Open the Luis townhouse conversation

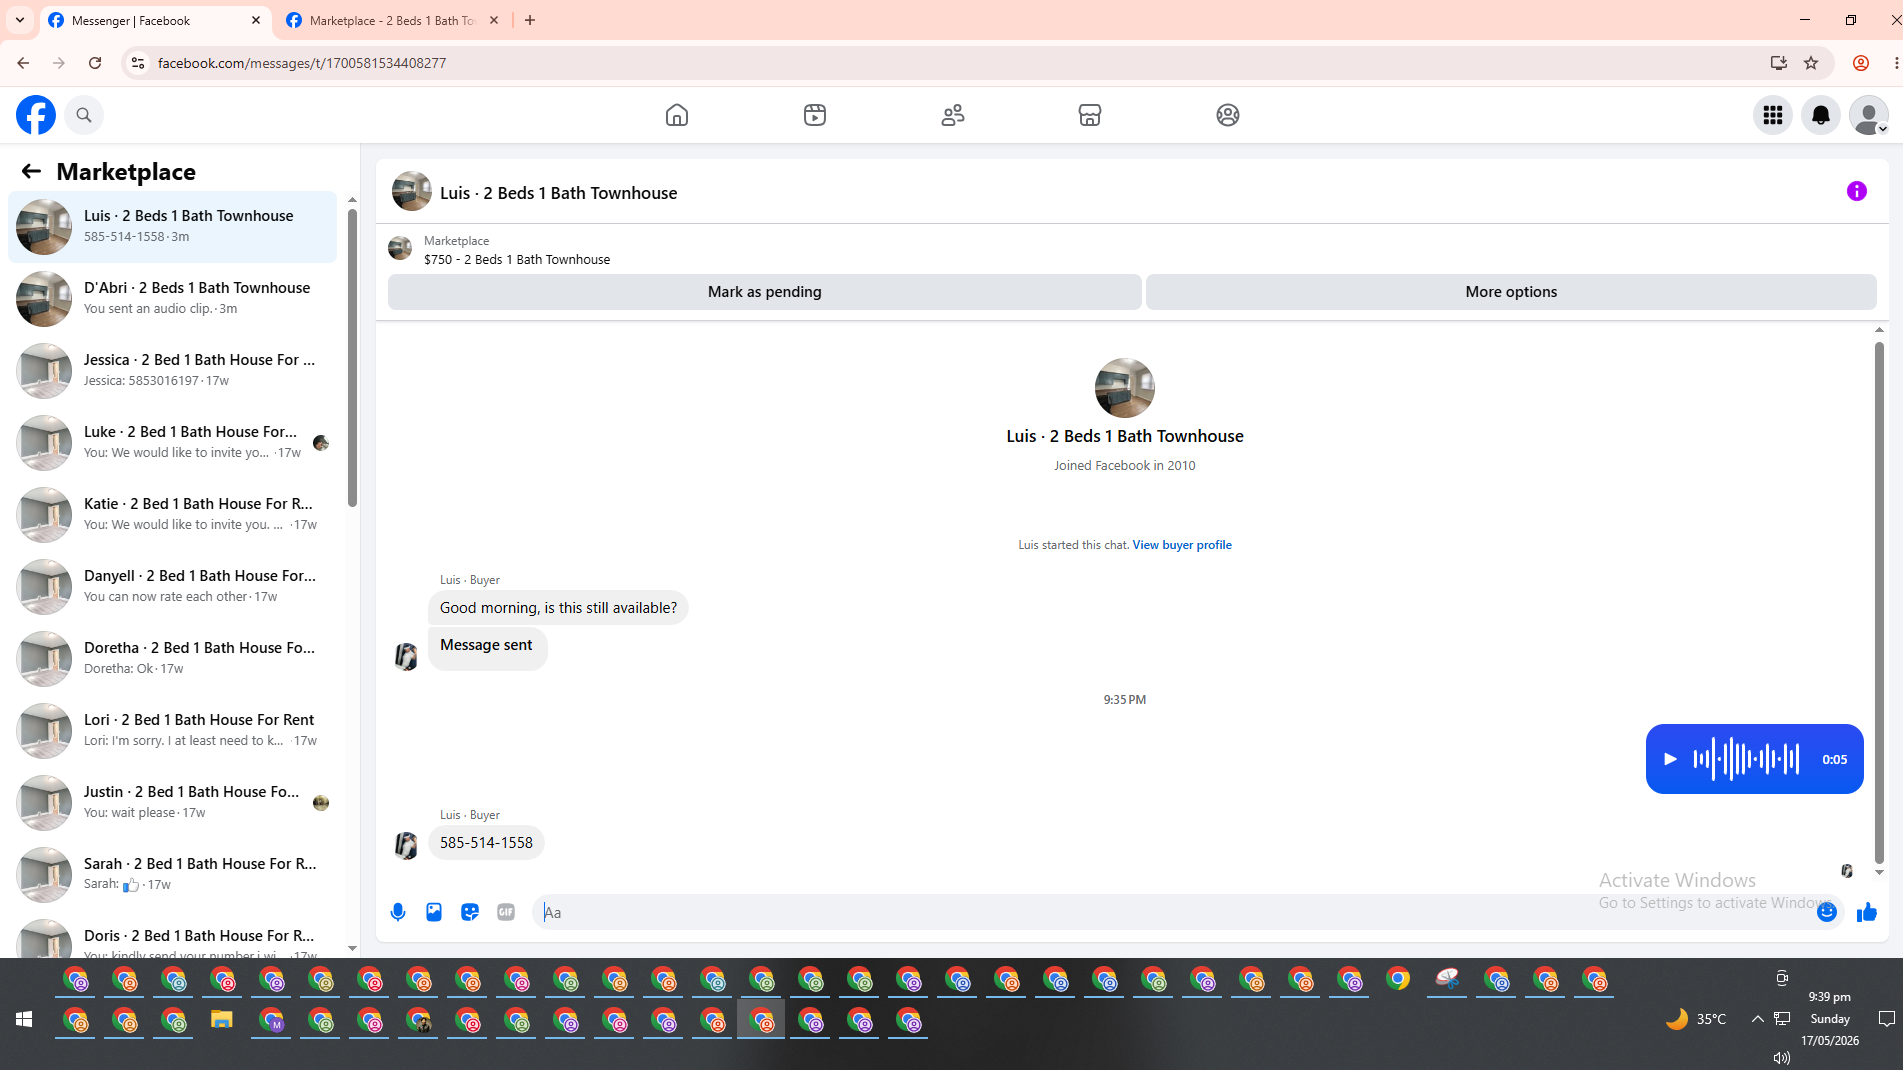[173, 227]
